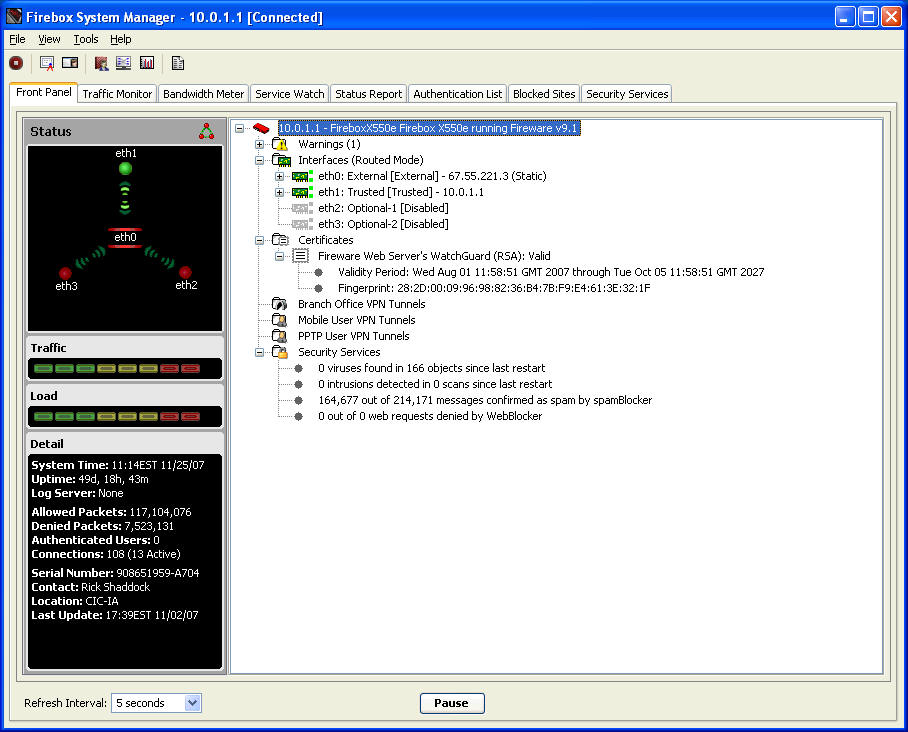908x732 pixels.
Task: Select the eth3: Optional-2 [Disabled] row
Action: [383, 224]
